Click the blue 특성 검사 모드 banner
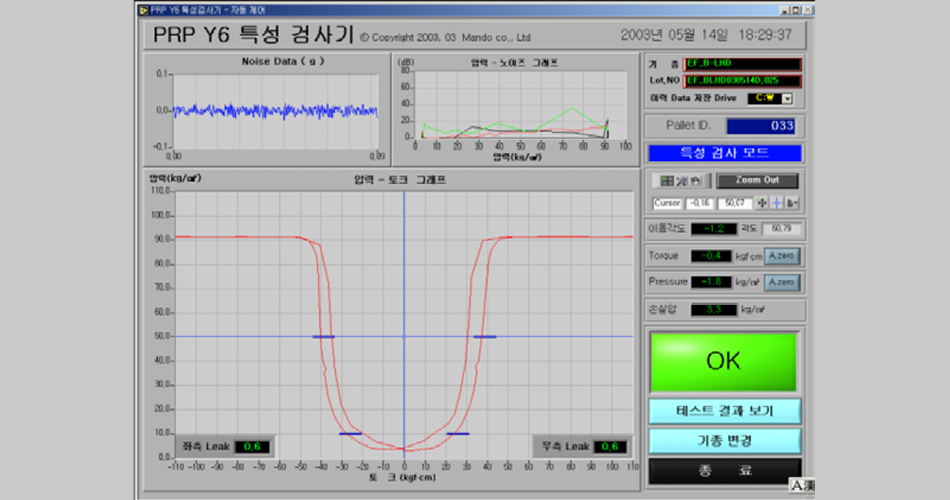Image resolution: width=950 pixels, height=500 pixels. point(725,153)
